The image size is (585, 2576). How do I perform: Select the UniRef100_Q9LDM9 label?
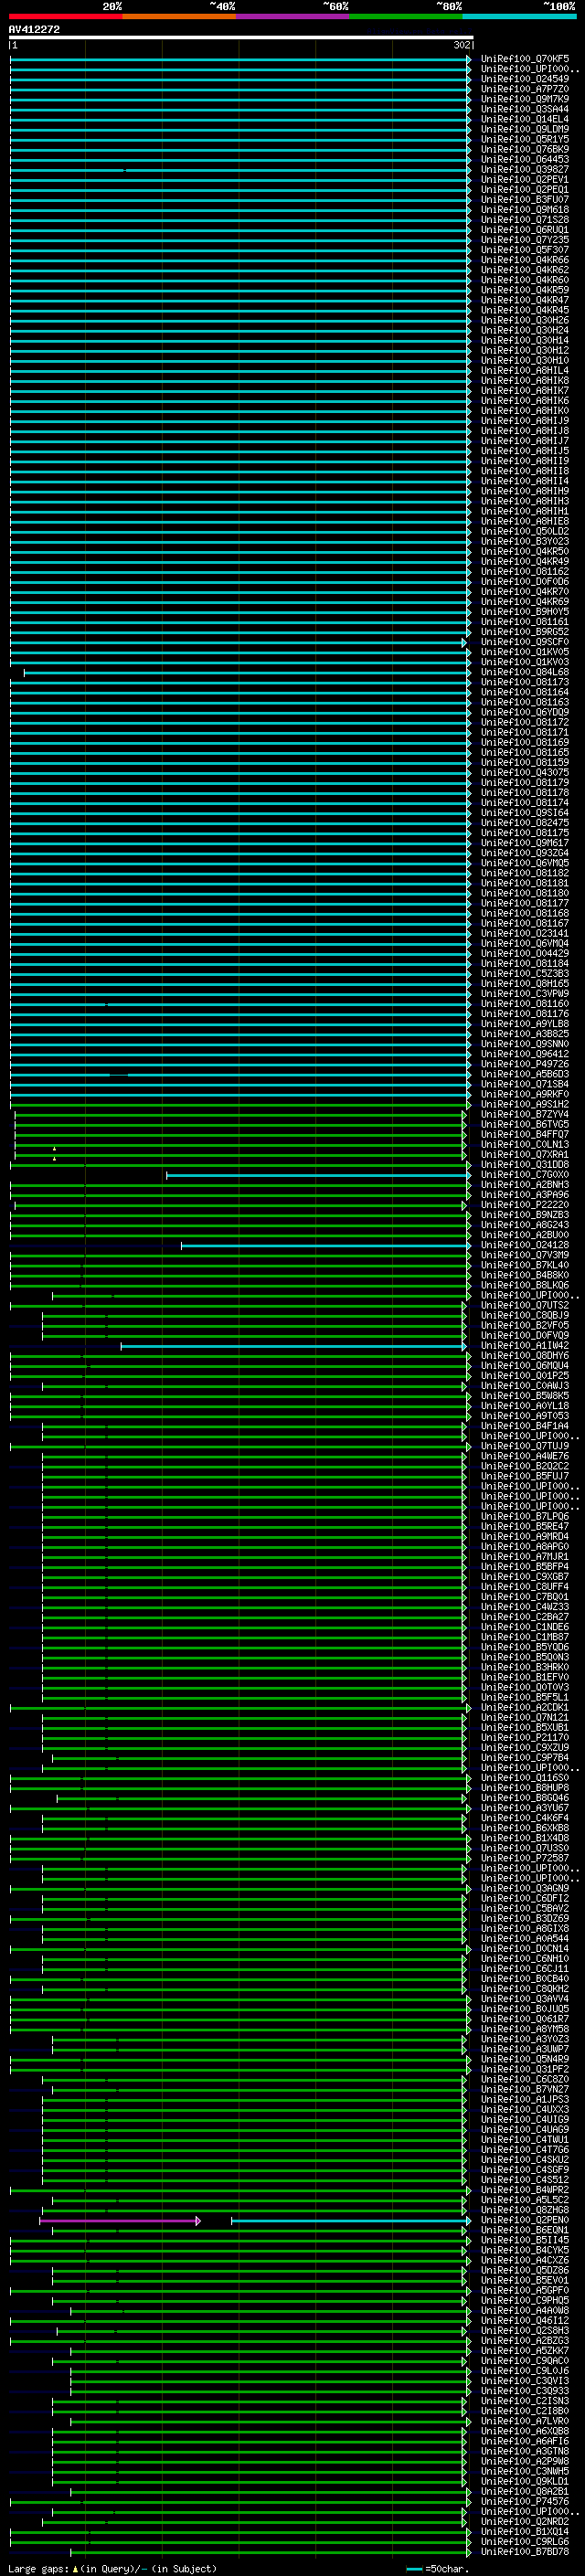coord(525,129)
